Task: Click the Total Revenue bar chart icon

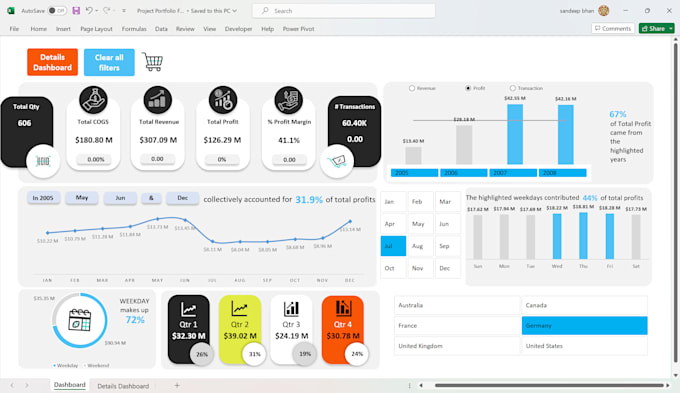Action: pyautogui.click(x=158, y=100)
